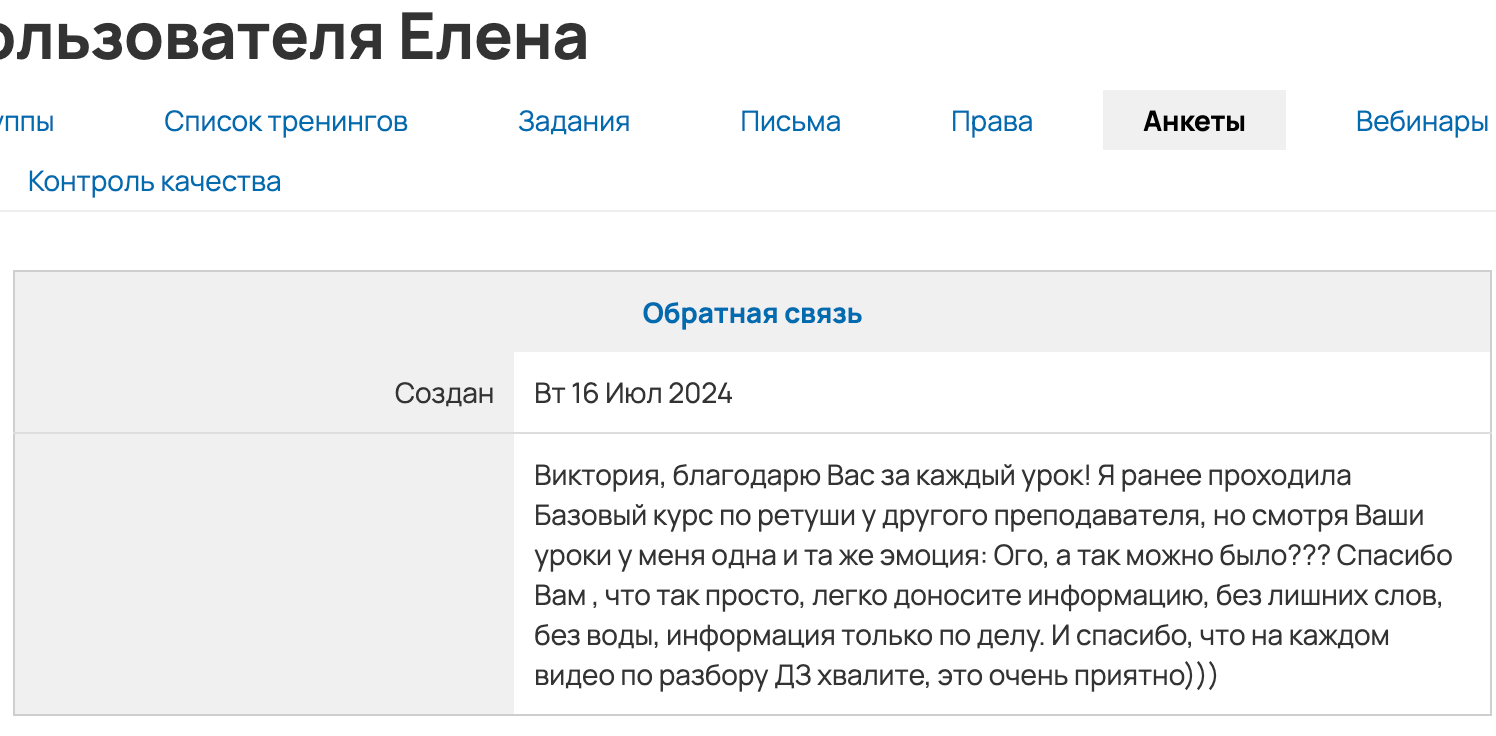The image size is (1496, 736).
Task: Open the Контроль качества section
Action: pos(154,181)
